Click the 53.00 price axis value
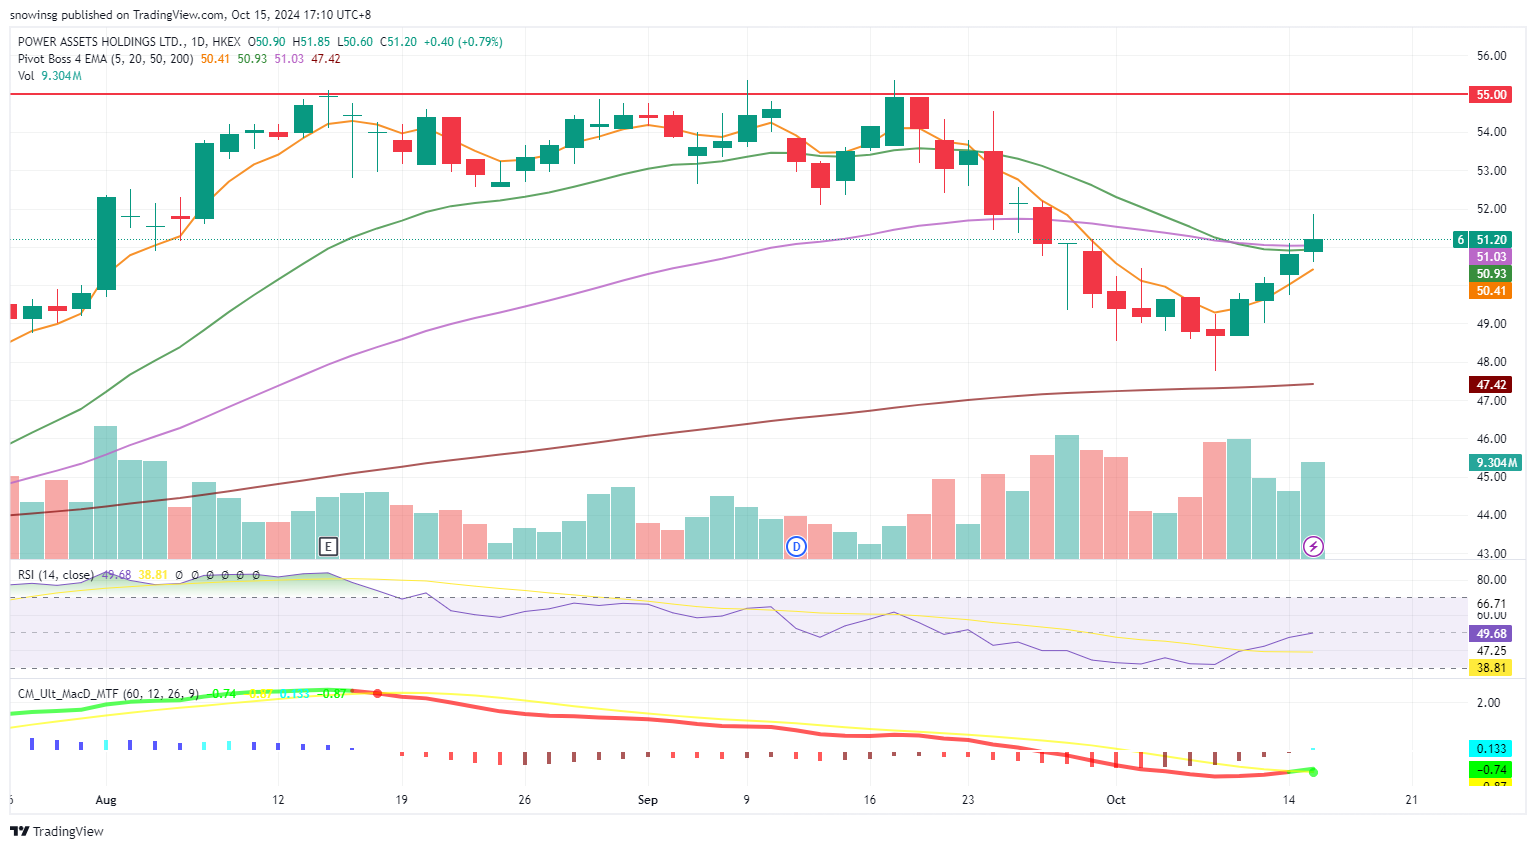Screen dimensions: 1536x849 point(1491,171)
